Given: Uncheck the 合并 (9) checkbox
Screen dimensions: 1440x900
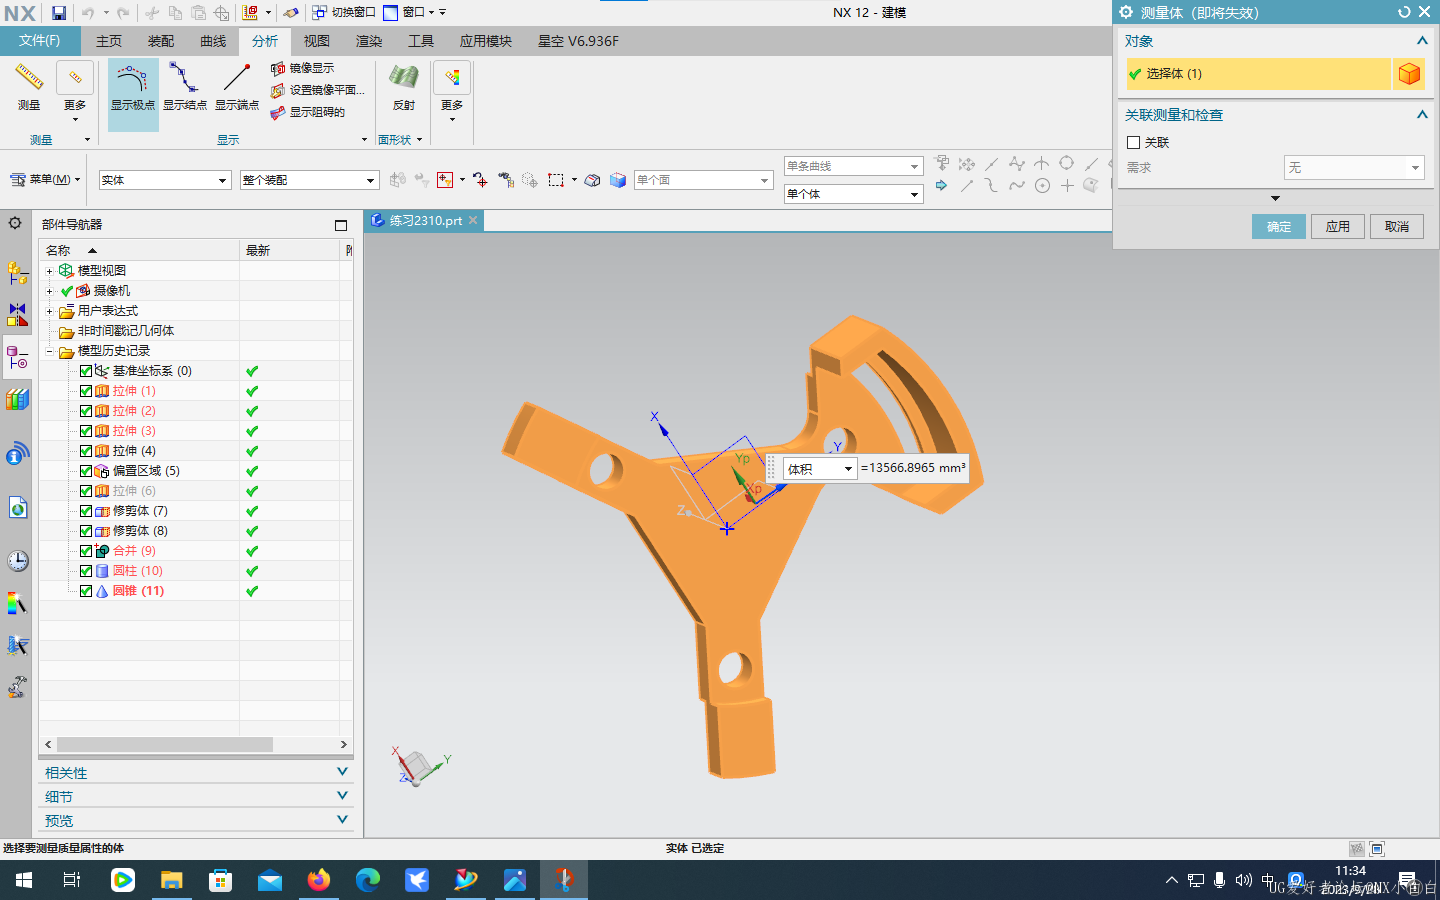Looking at the screenshot, I should point(86,551).
